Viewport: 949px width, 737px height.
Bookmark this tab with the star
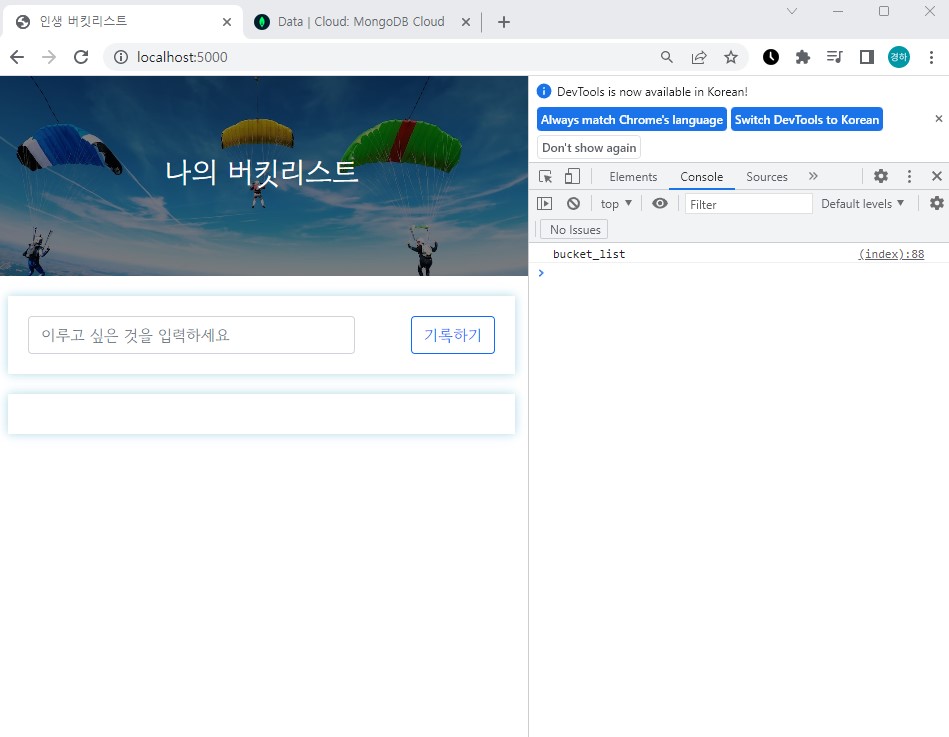click(x=731, y=57)
